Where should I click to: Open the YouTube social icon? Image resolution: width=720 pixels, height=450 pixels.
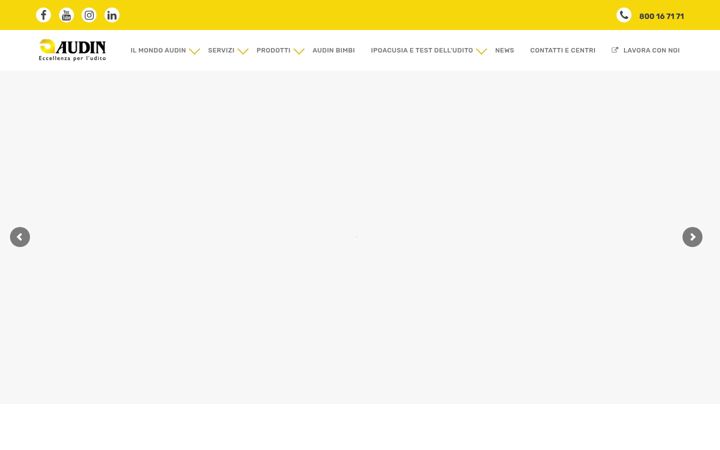(66, 15)
